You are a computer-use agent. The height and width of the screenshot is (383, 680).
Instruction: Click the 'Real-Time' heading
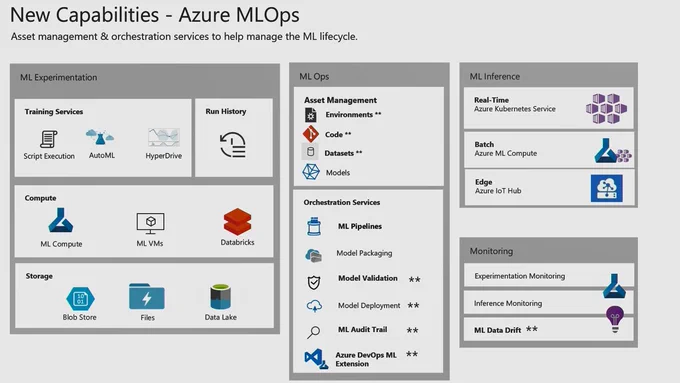pyautogui.click(x=491, y=100)
